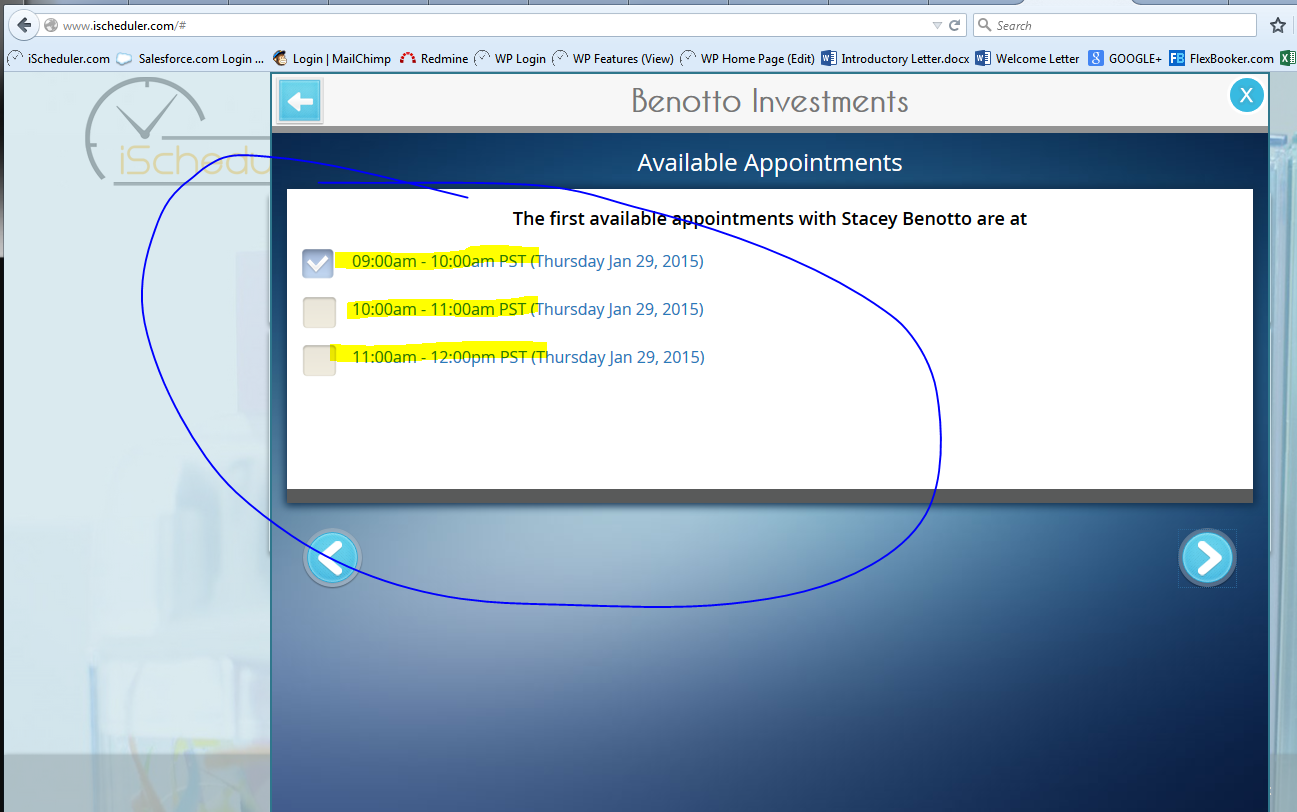Open the Introductory Letter.docx bookmark
The width and height of the screenshot is (1297, 812).
point(895,59)
